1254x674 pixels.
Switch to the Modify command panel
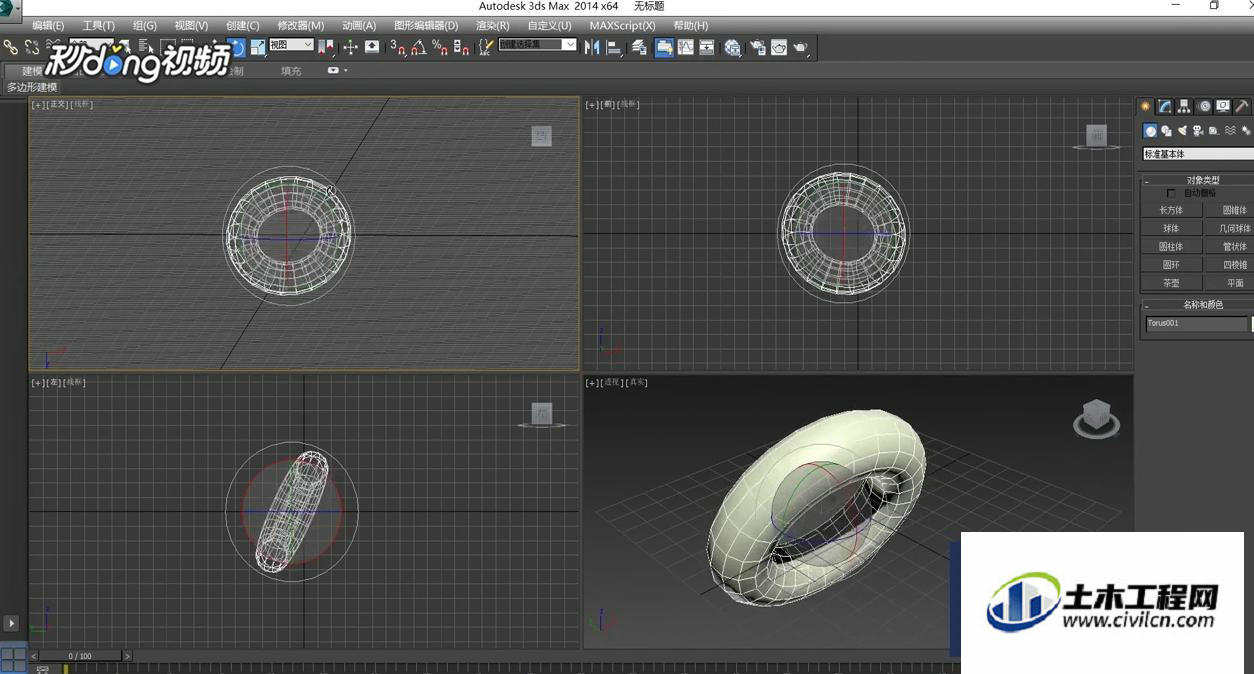[1164, 107]
